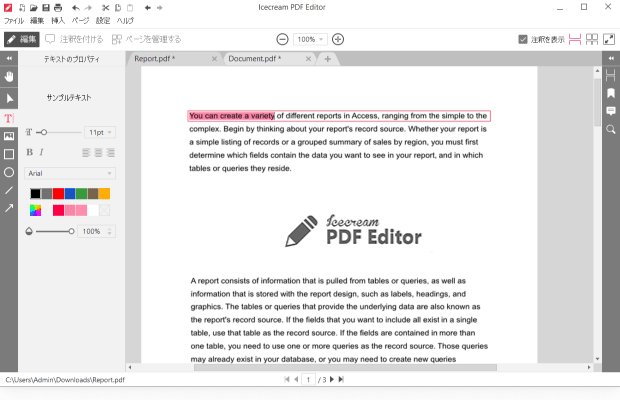The height and width of the screenshot is (400, 620).
Task: Toggle italic text formatting
Action: pos(42,152)
